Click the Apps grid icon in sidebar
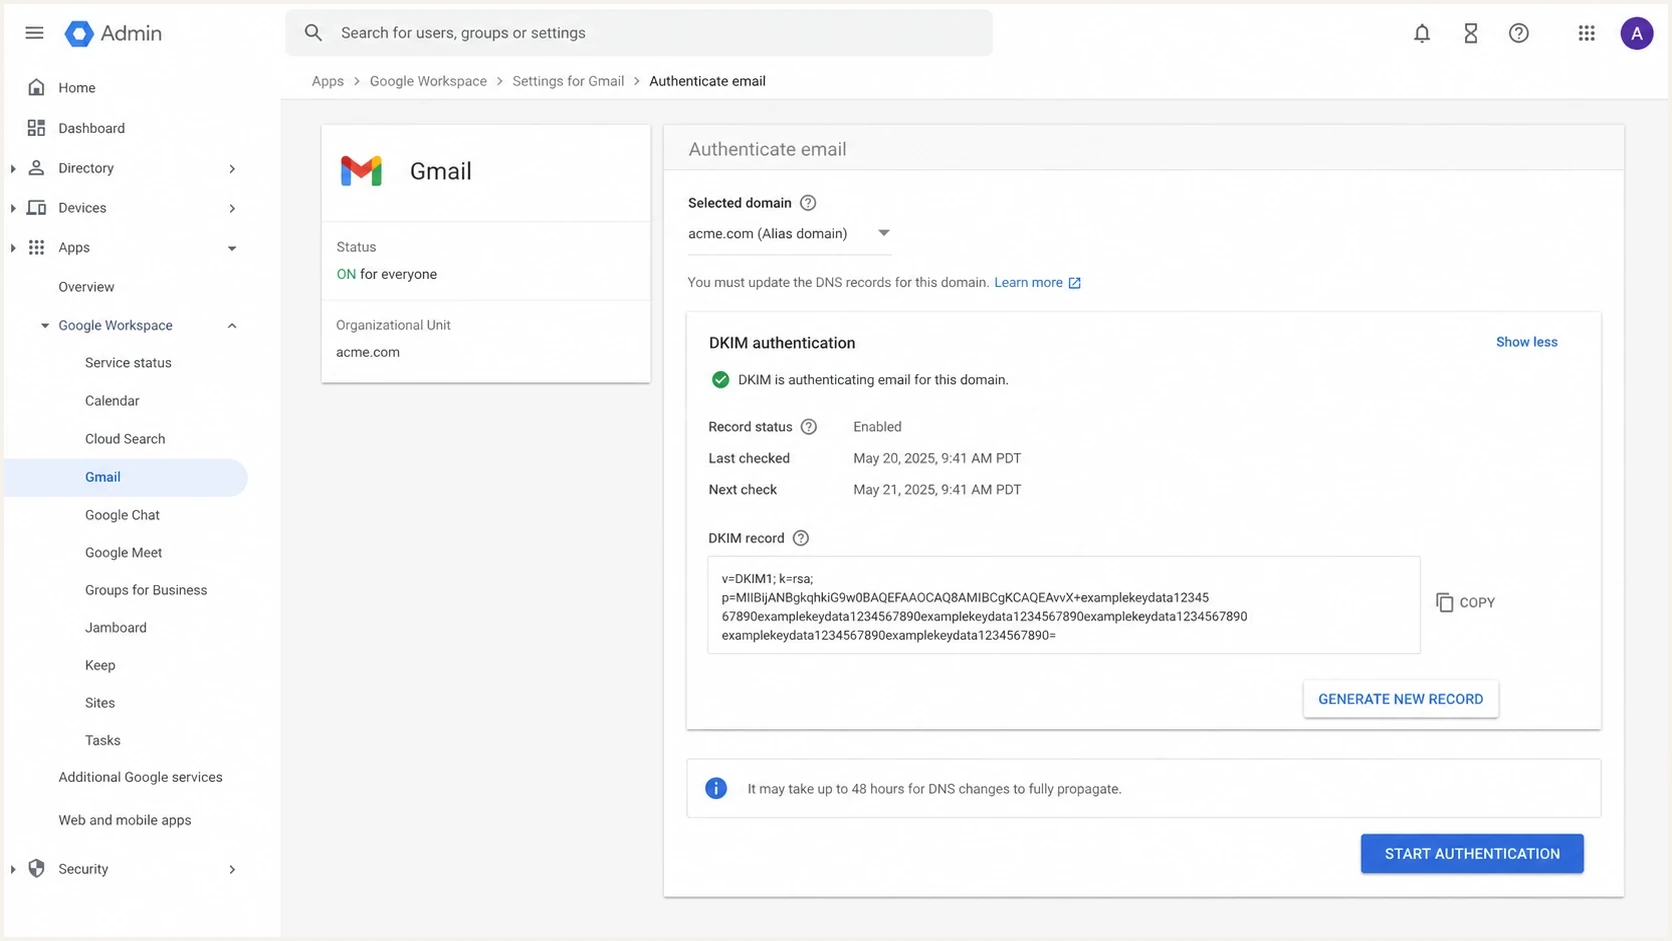This screenshot has height=941, width=1672. [x=36, y=247]
